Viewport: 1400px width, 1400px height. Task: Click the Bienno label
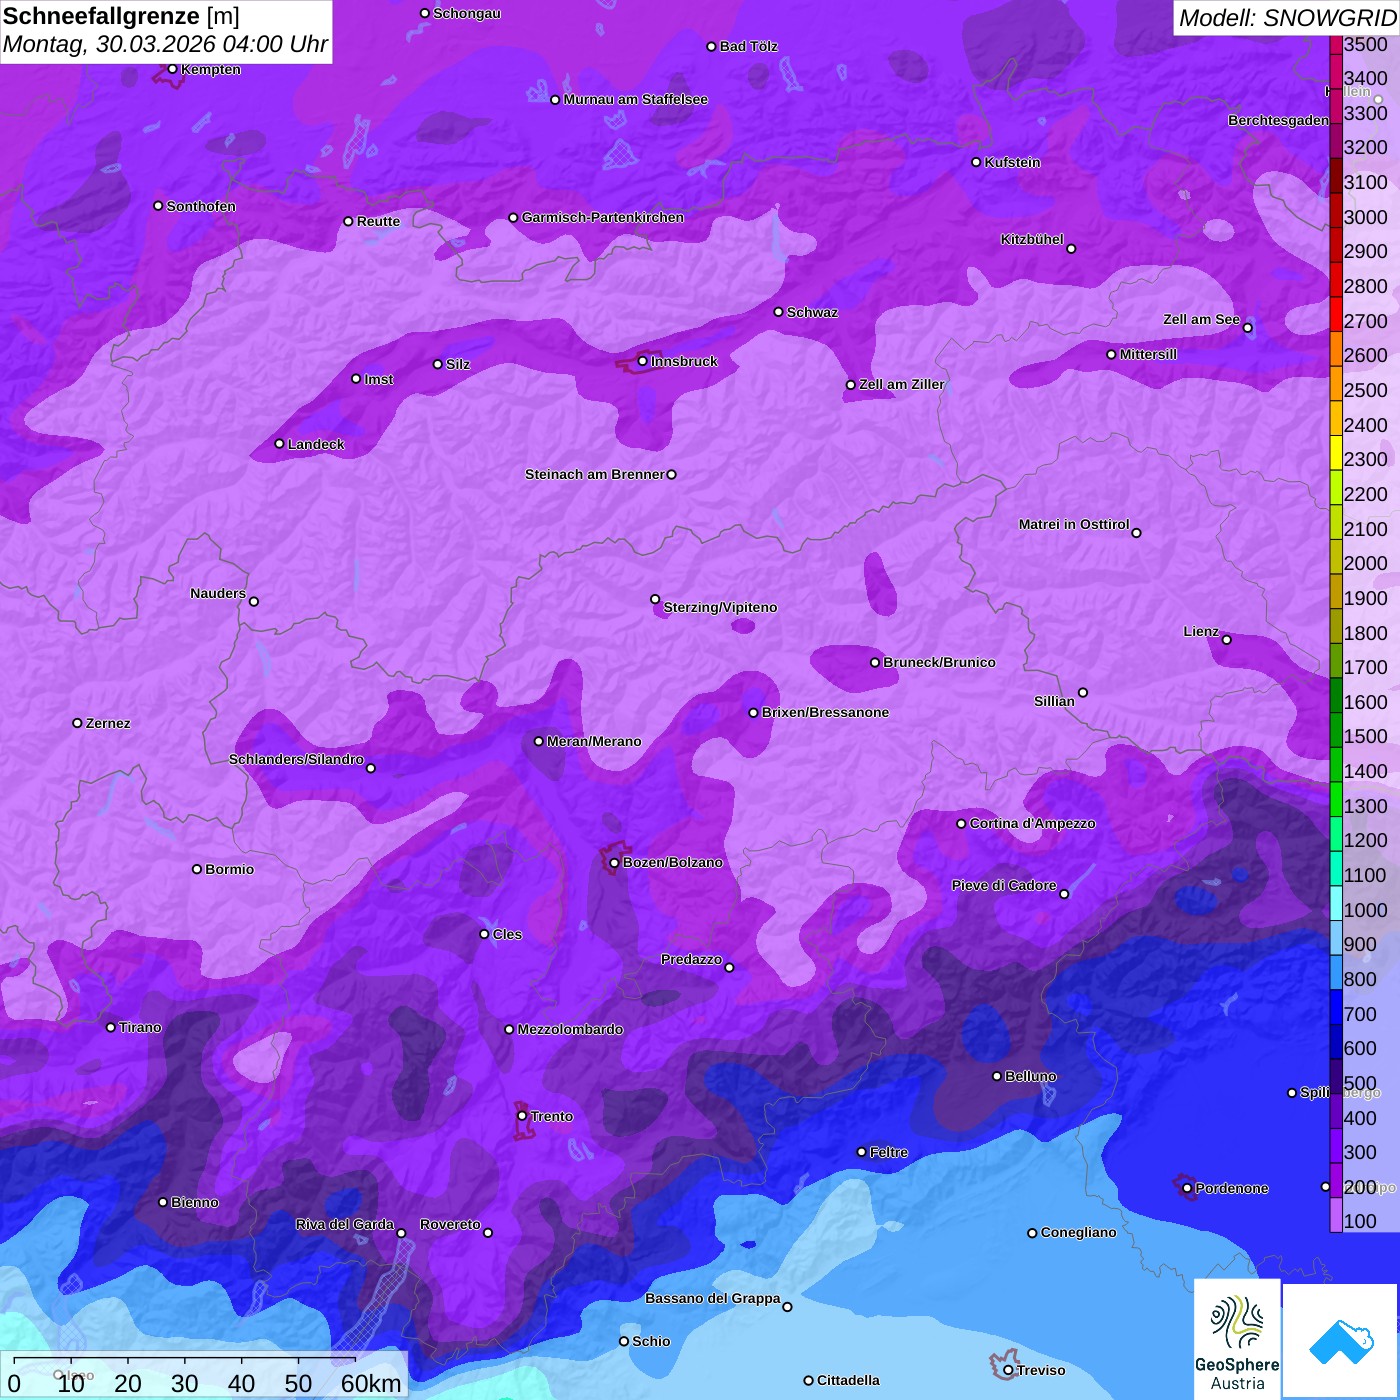194,1202
